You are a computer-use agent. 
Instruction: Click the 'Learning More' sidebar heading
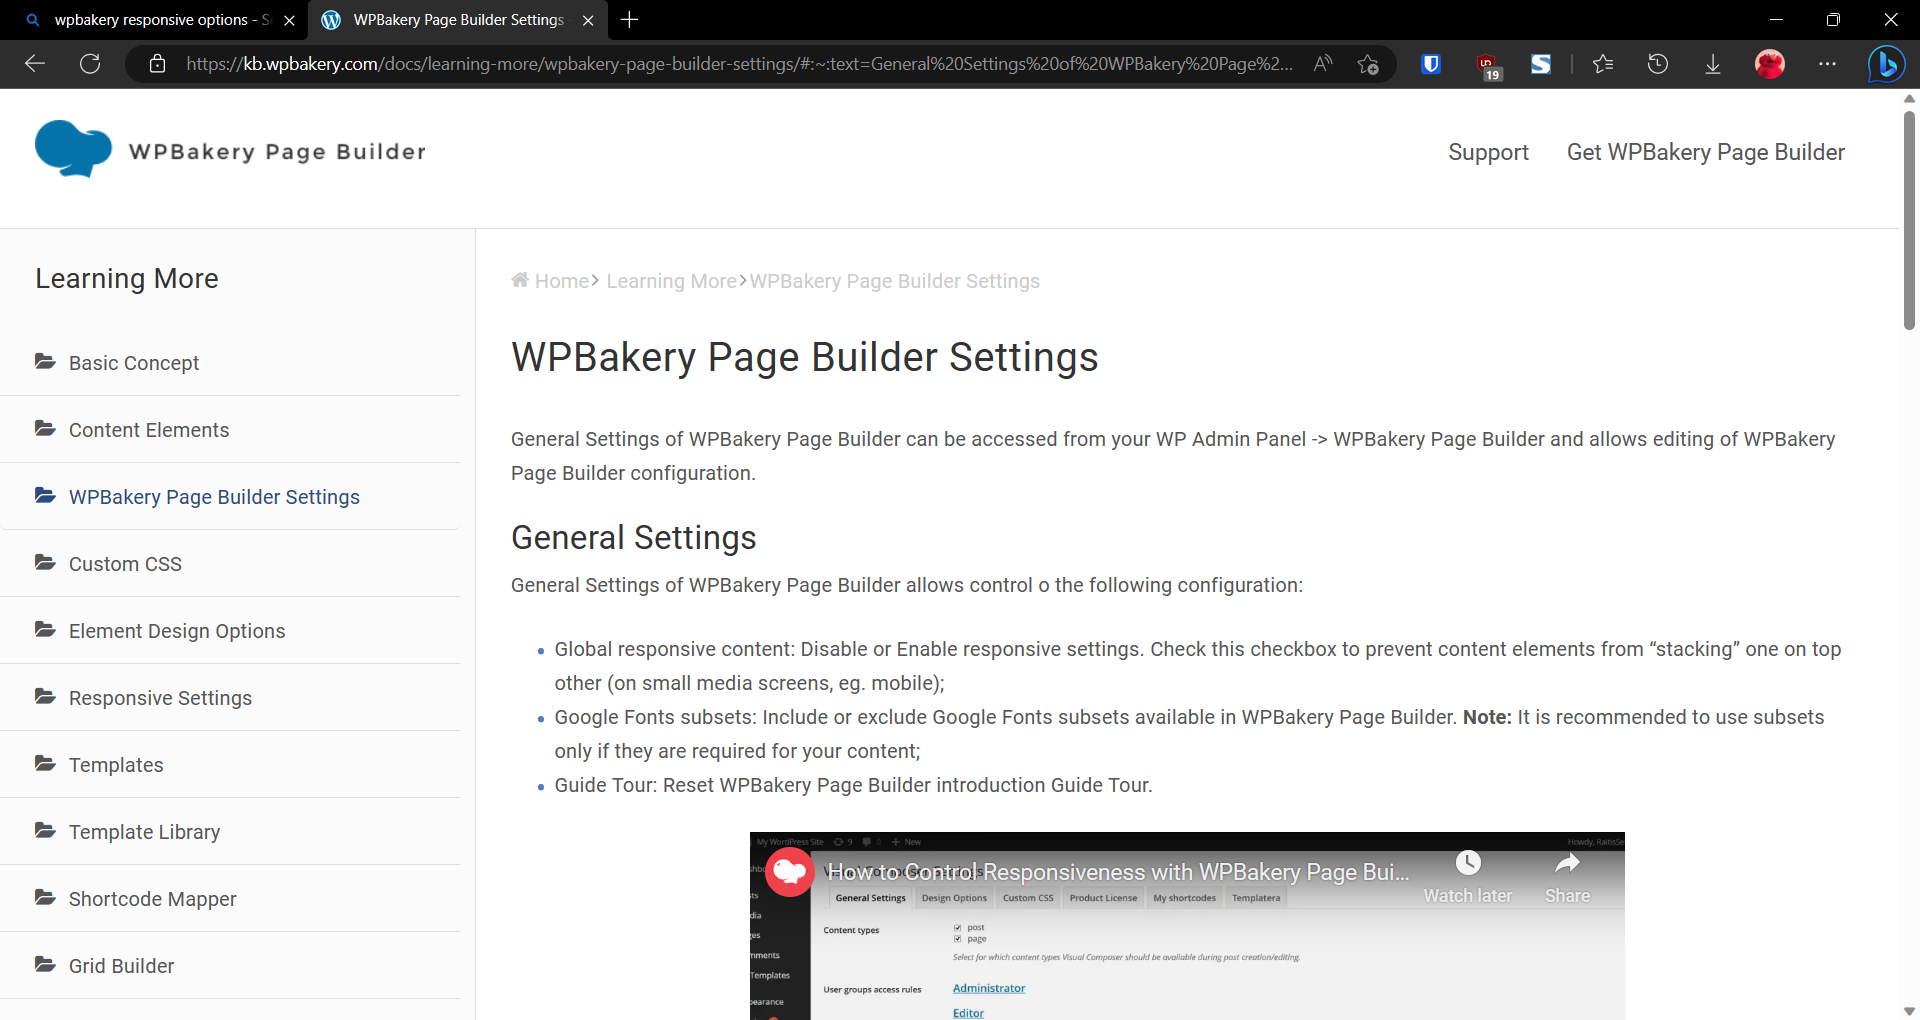point(127,278)
